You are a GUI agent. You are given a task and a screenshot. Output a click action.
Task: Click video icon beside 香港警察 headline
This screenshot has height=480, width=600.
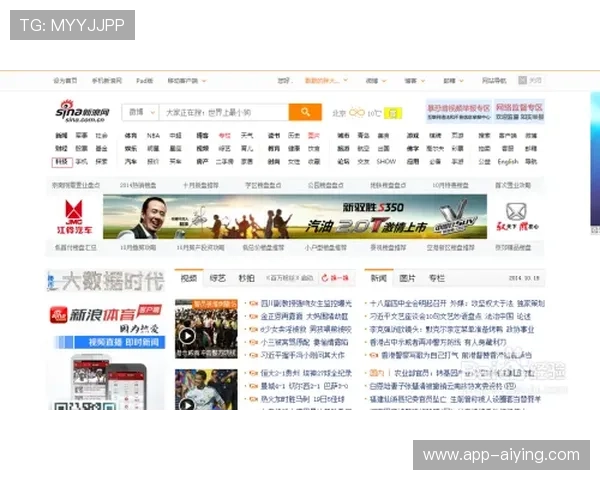coord(373,355)
